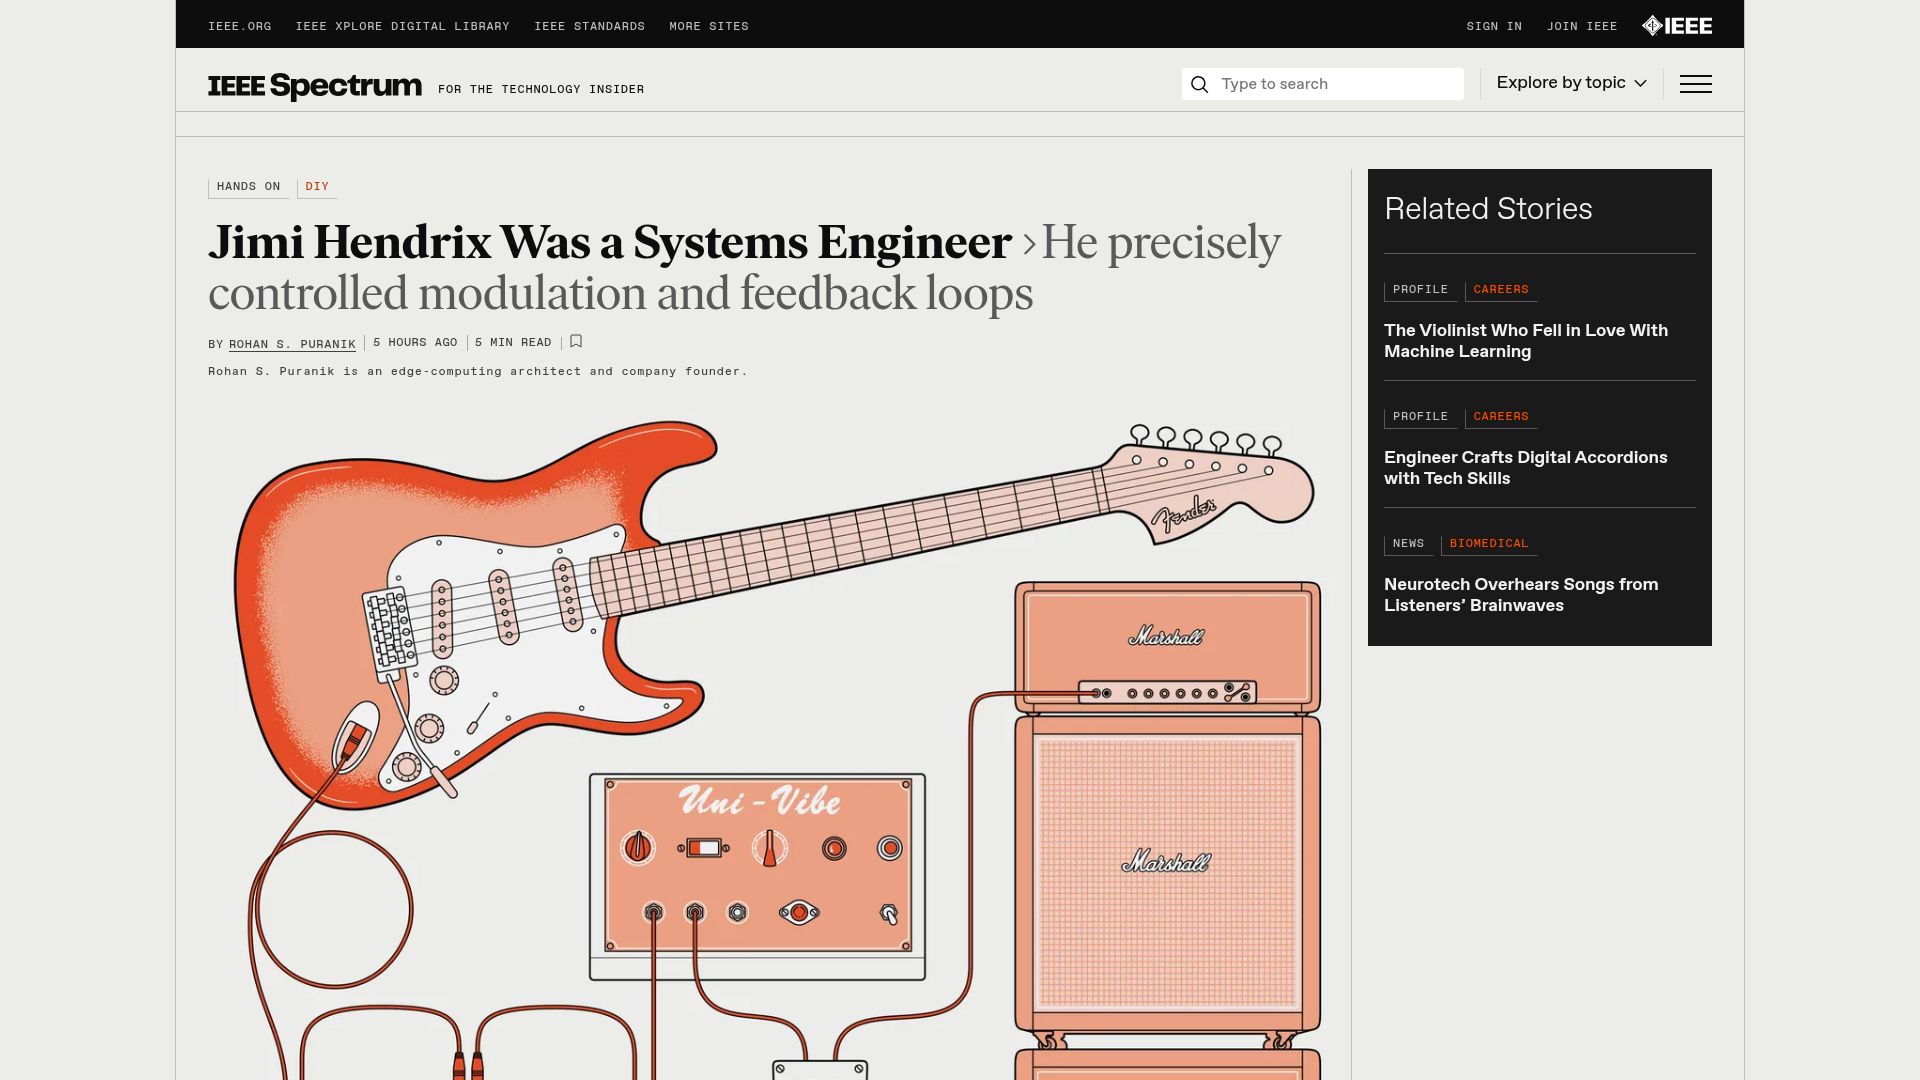Click CAREERS tag above the Violinist story
The height and width of the screenshot is (1080, 1920).
click(x=1501, y=290)
